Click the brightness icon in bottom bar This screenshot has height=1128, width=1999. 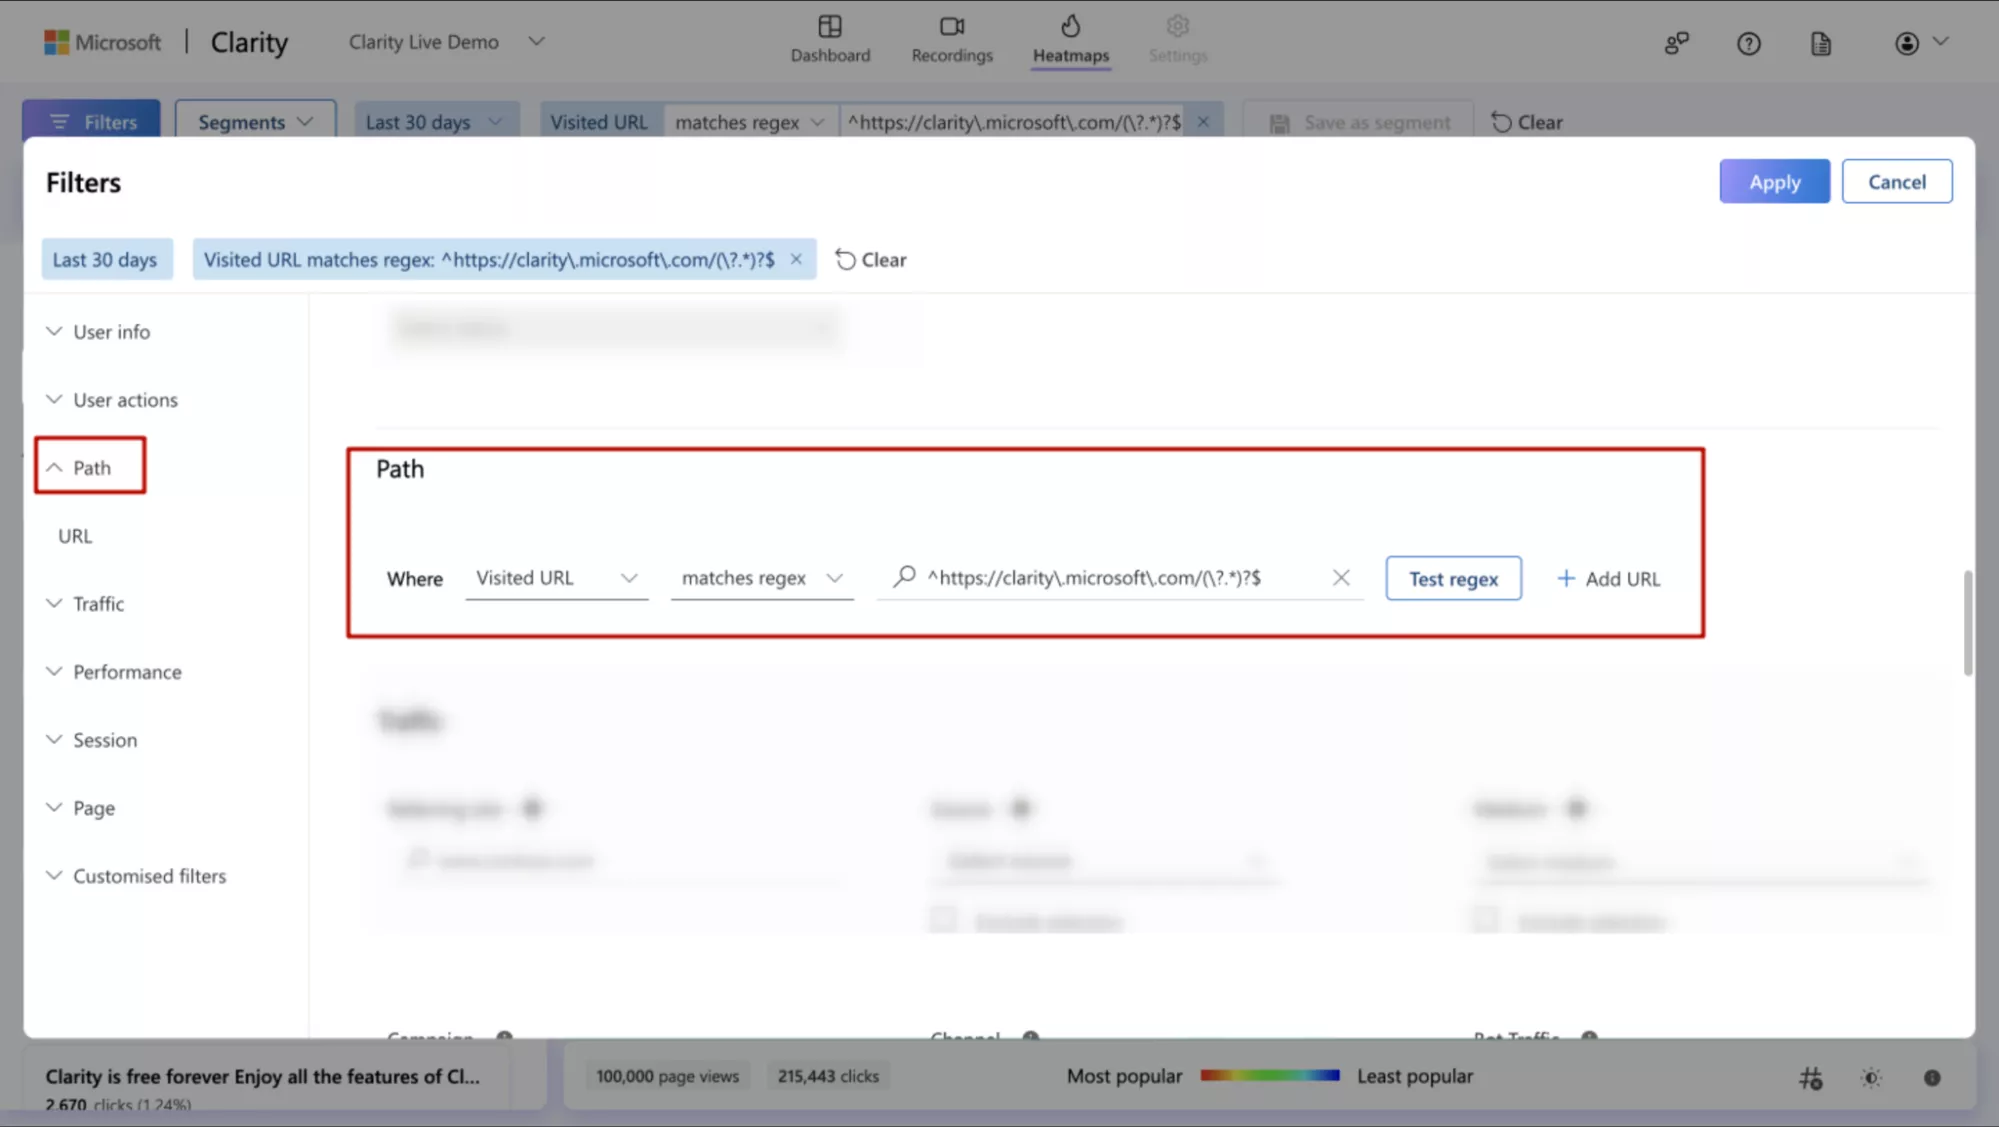(1870, 1078)
